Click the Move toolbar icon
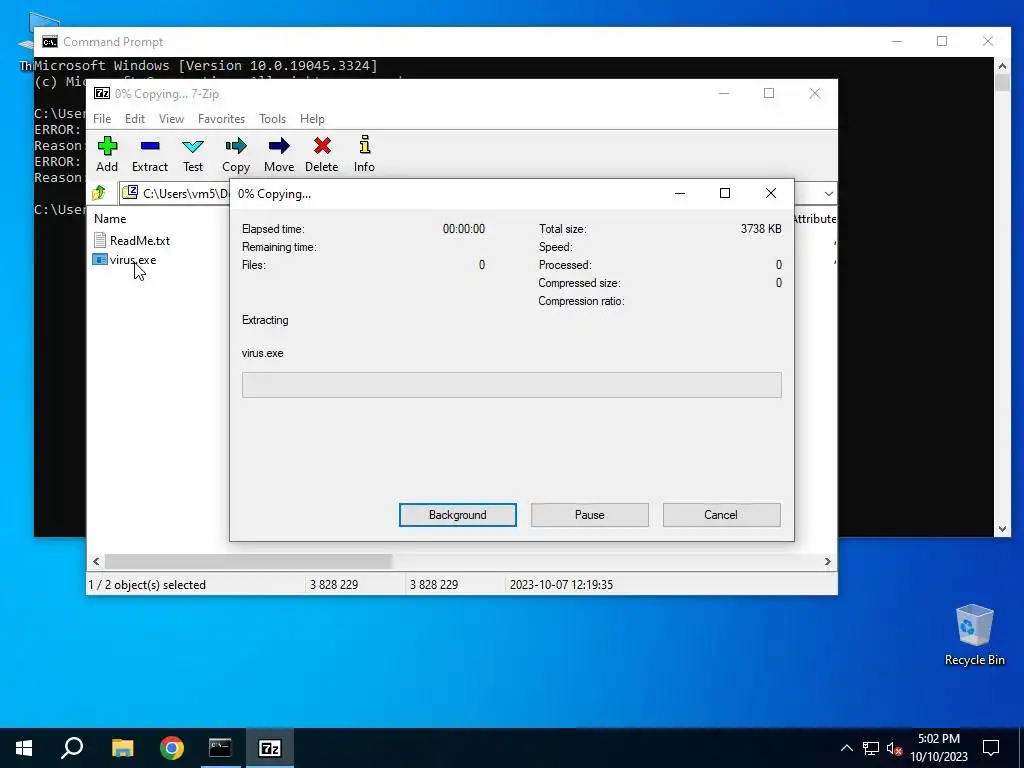The width and height of the screenshot is (1024, 768). click(279, 153)
